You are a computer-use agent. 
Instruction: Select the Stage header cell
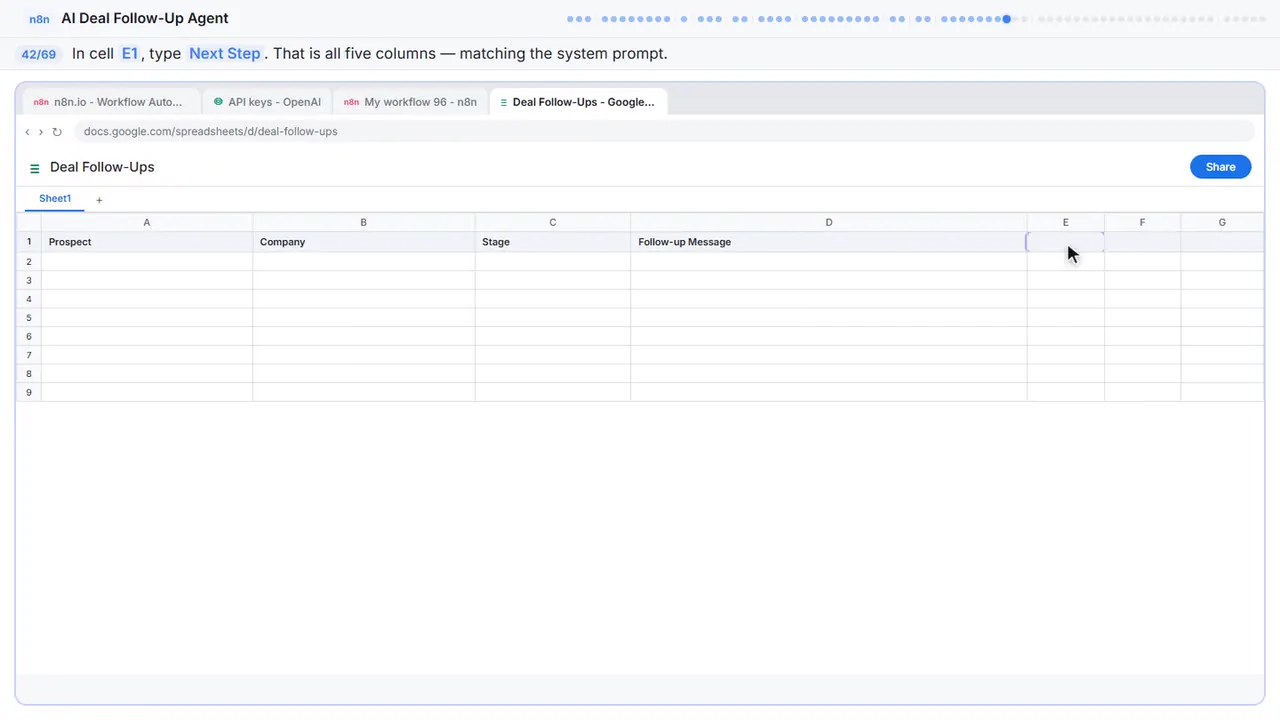pos(553,242)
